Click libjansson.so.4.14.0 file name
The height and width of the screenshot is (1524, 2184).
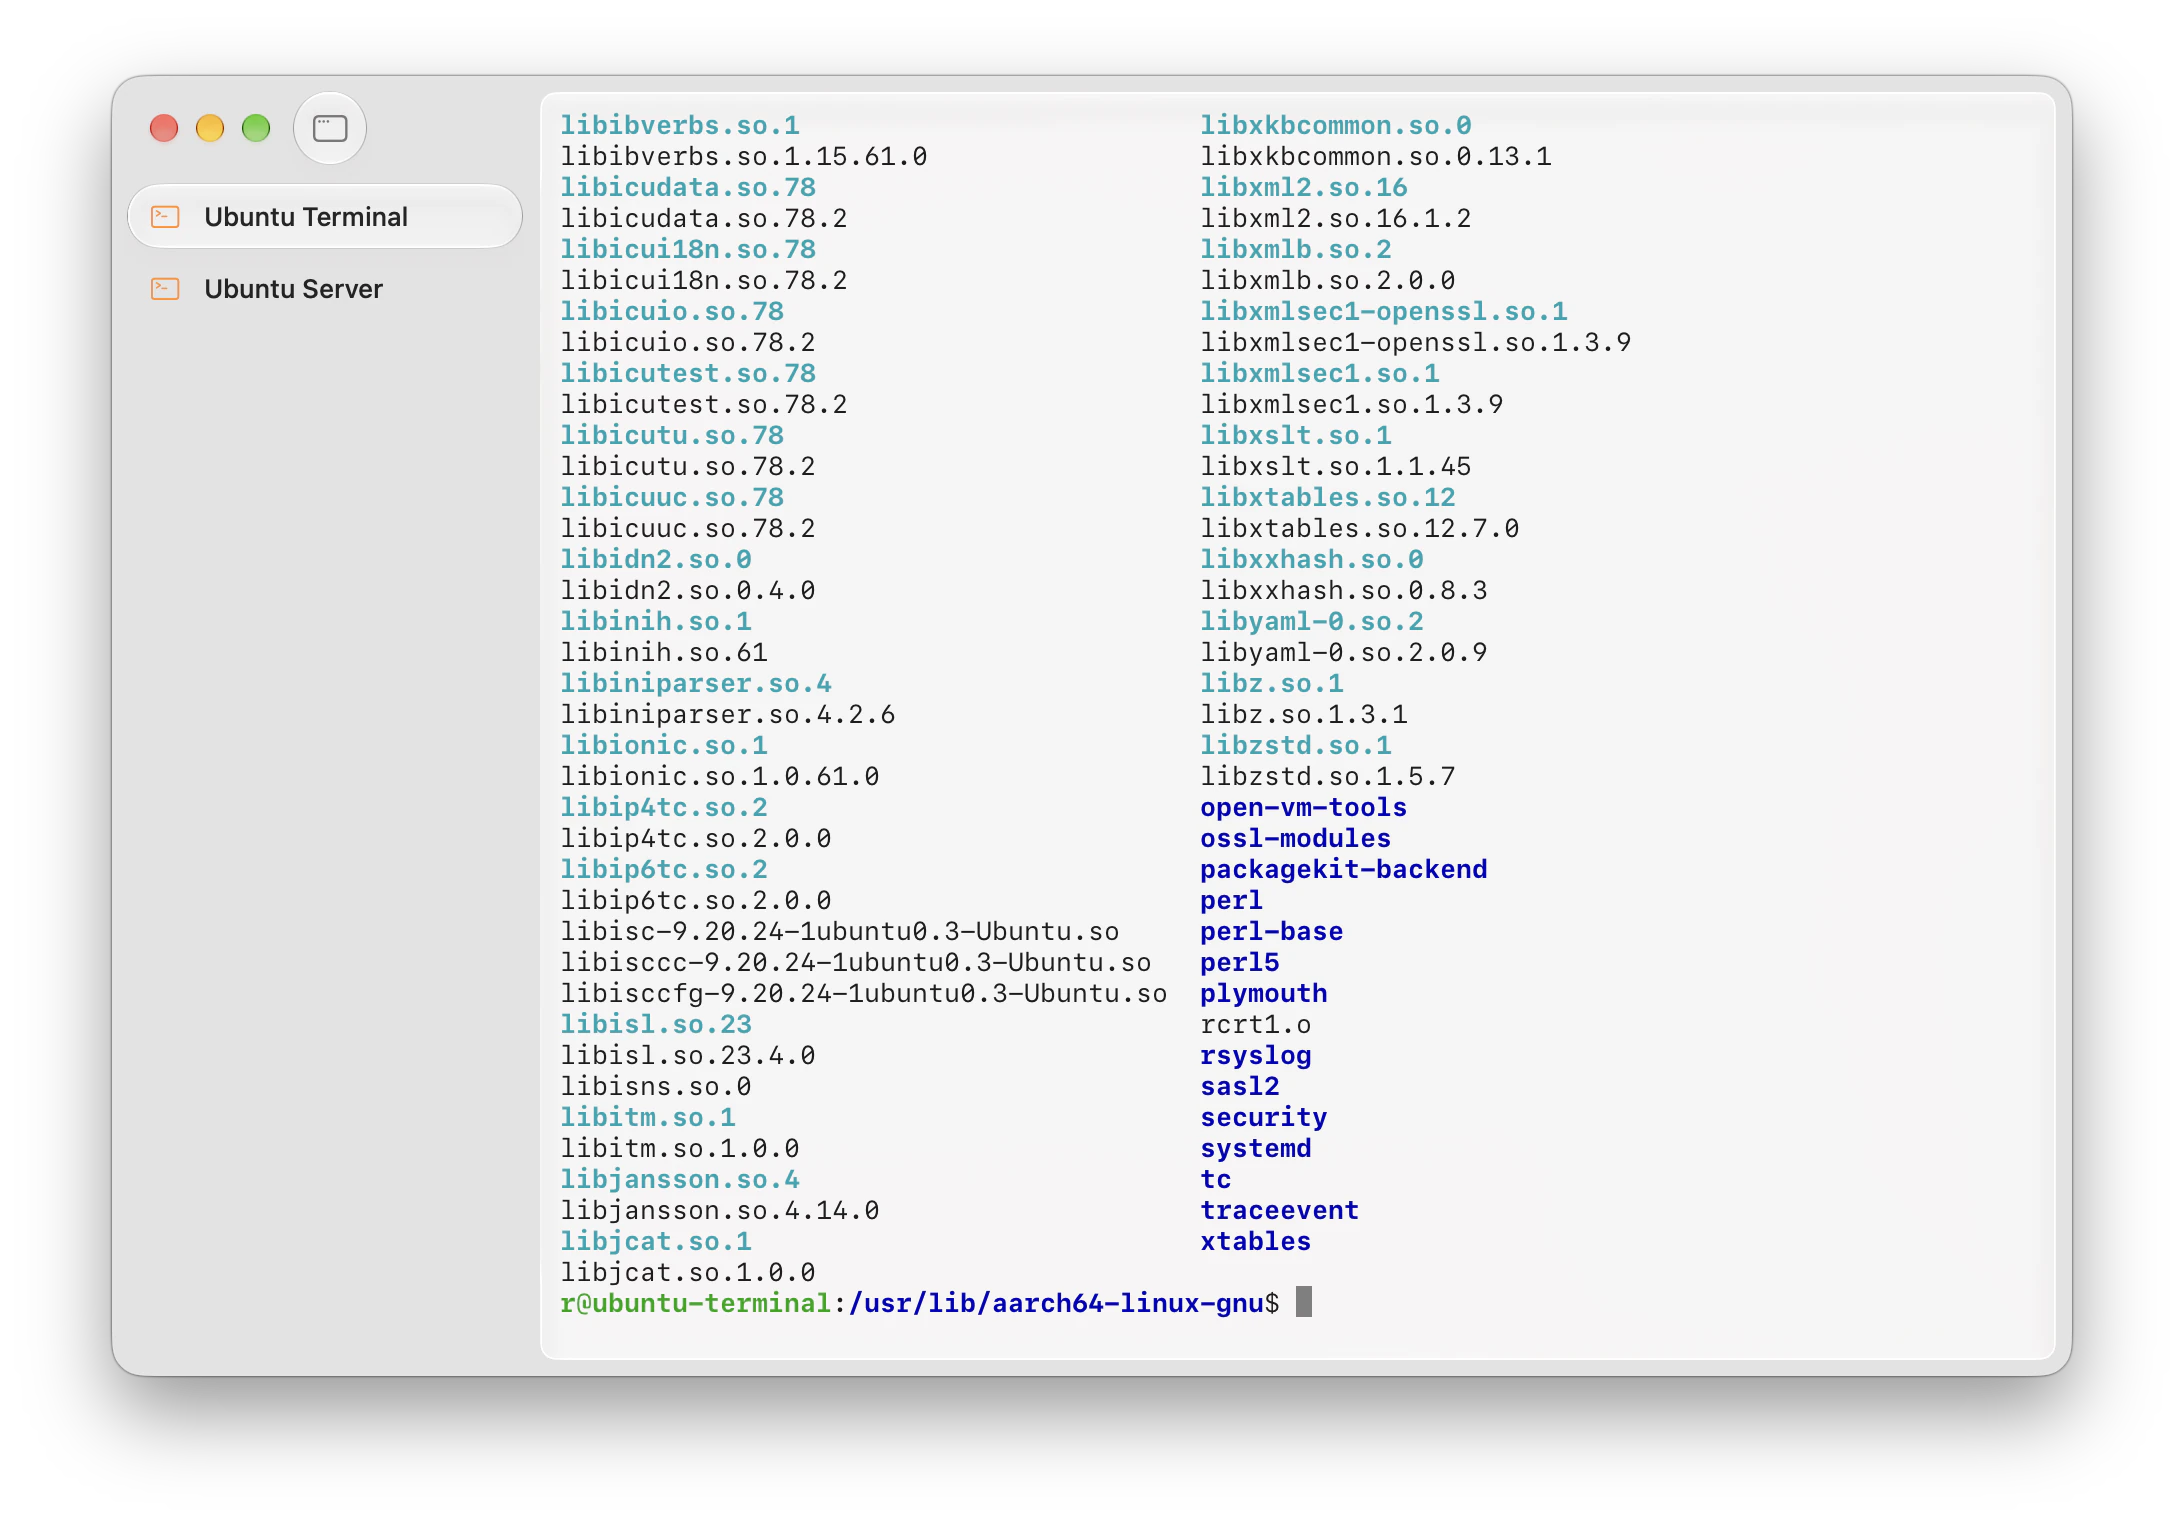(720, 1210)
